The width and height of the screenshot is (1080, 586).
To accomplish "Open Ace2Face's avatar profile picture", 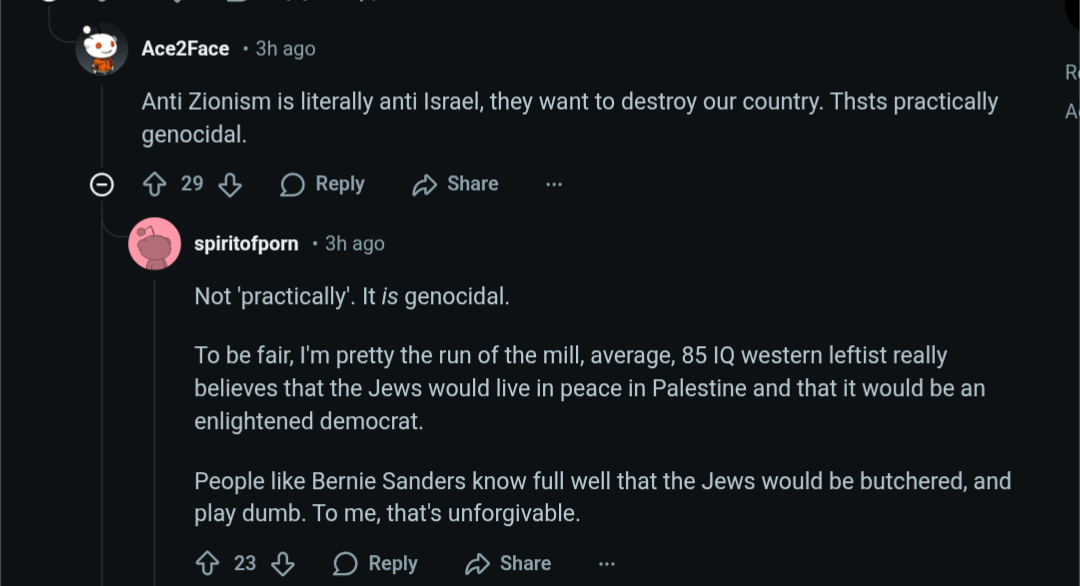I will 102,49.
